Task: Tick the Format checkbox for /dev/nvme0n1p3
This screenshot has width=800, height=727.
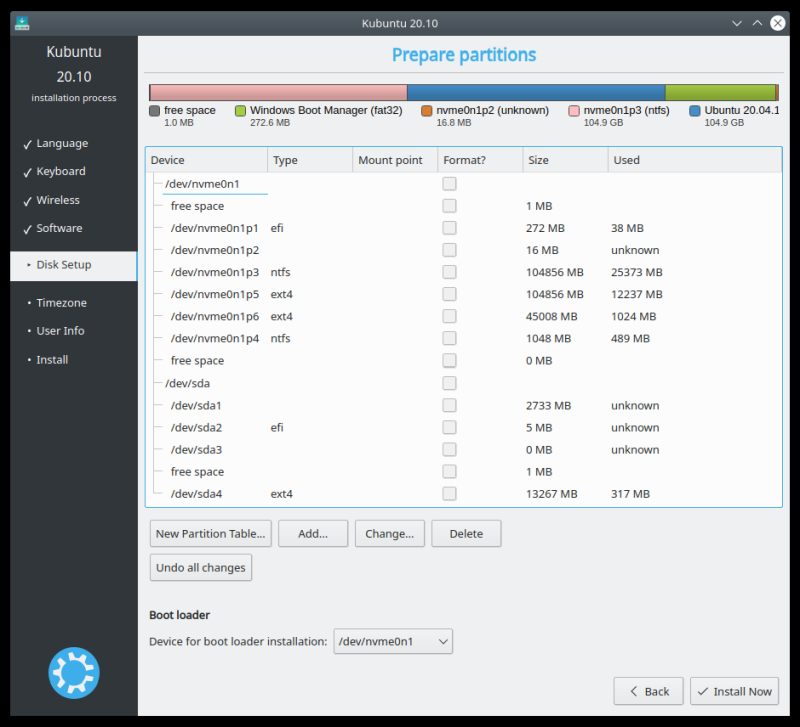Action: click(x=449, y=272)
